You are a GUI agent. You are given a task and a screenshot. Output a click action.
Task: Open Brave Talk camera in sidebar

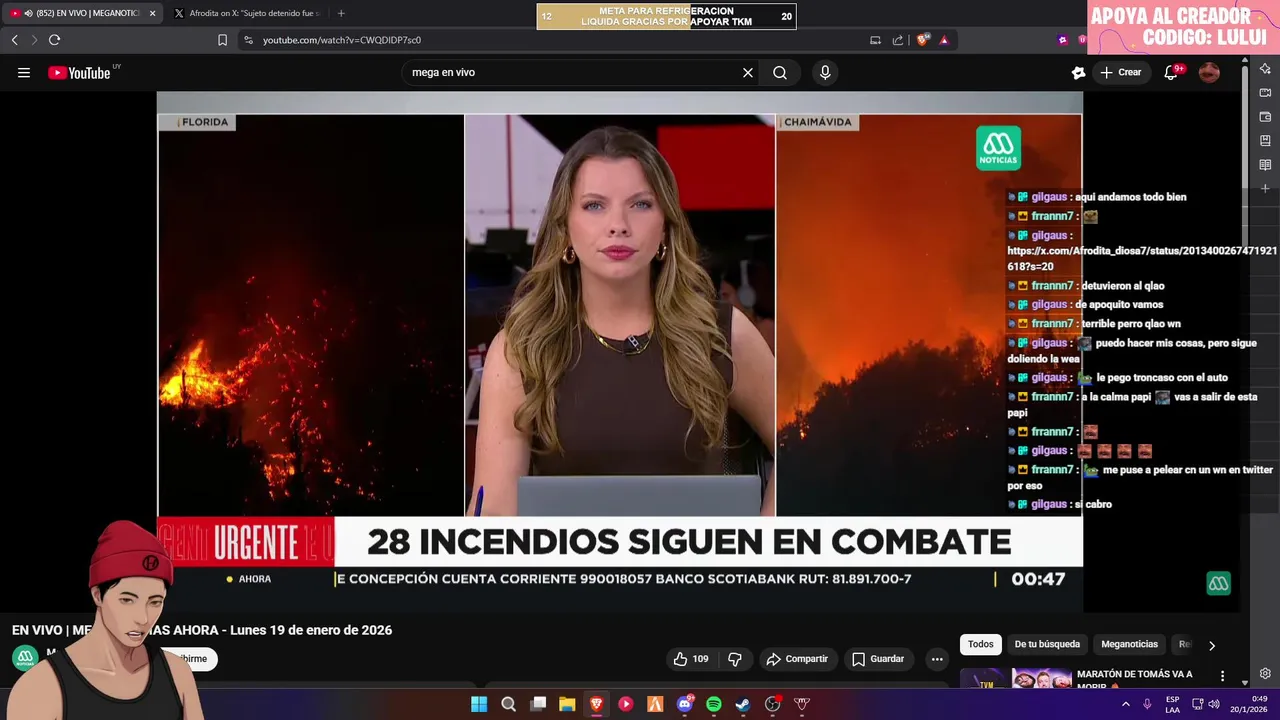click(1265, 93)
